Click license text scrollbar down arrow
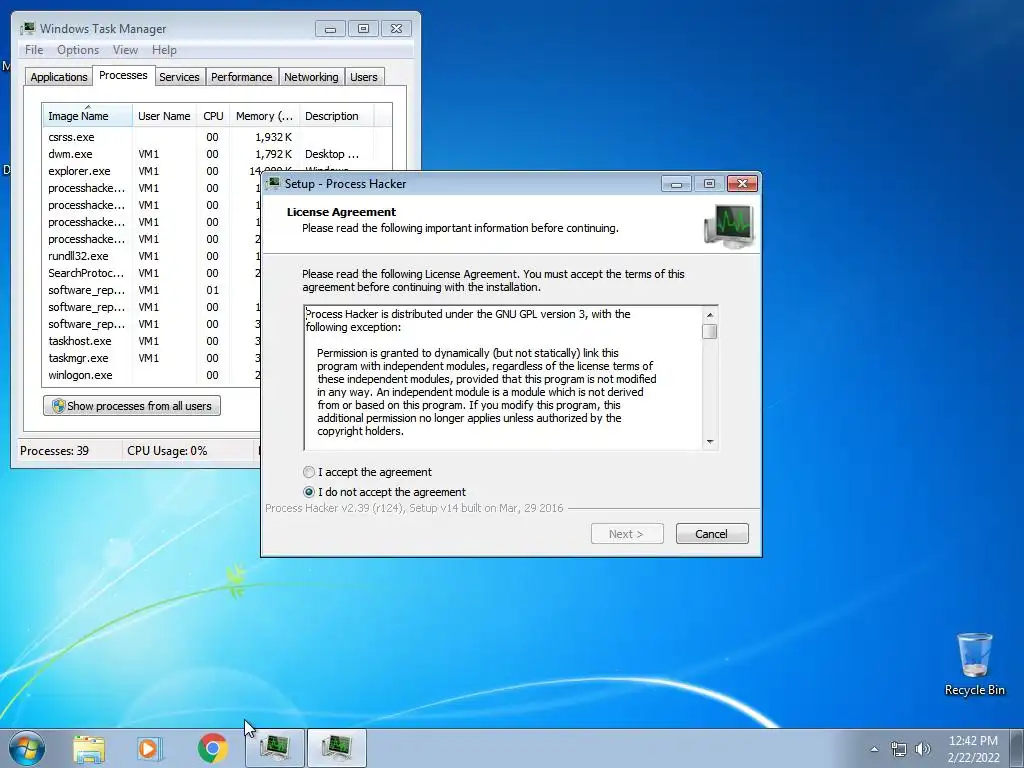Screen dimensions: 1024x768 pyautogui.click(x=710, y=442)
